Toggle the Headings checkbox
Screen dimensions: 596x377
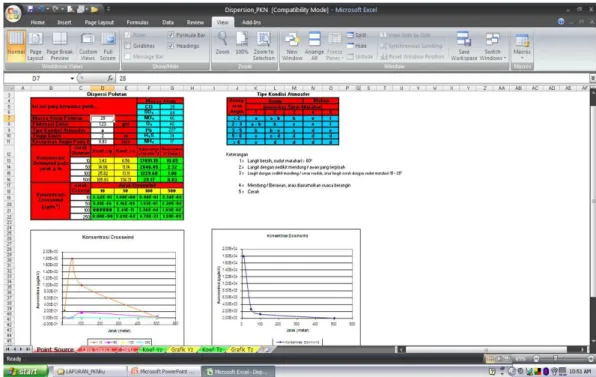pyautogui.click(x=171, y=46)
